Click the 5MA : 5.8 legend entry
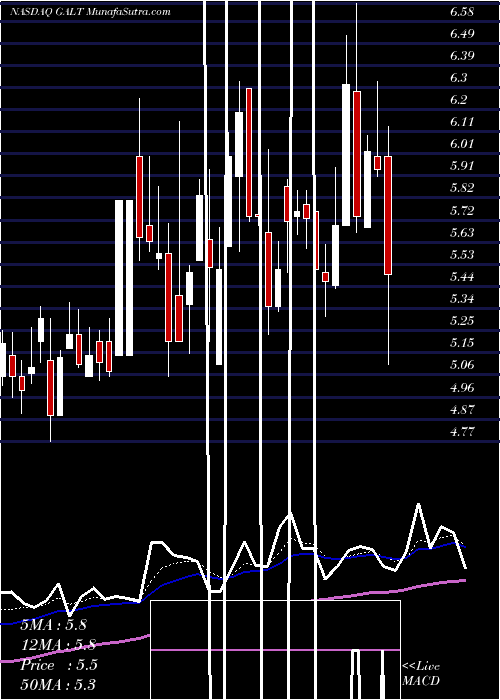Image resolution: width=500 pixels, height=700 pixels. pyautogui.click(x=54, y=624)
